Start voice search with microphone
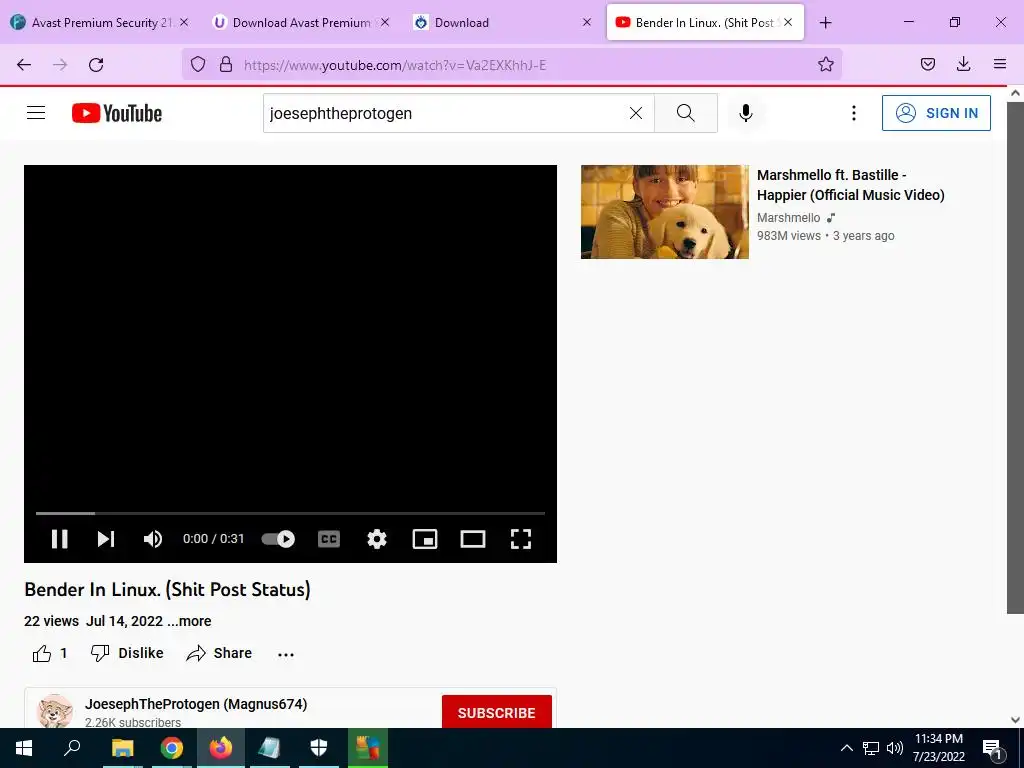The width and height of the screenshot is (1024, 768). click(x=746, y=113)
